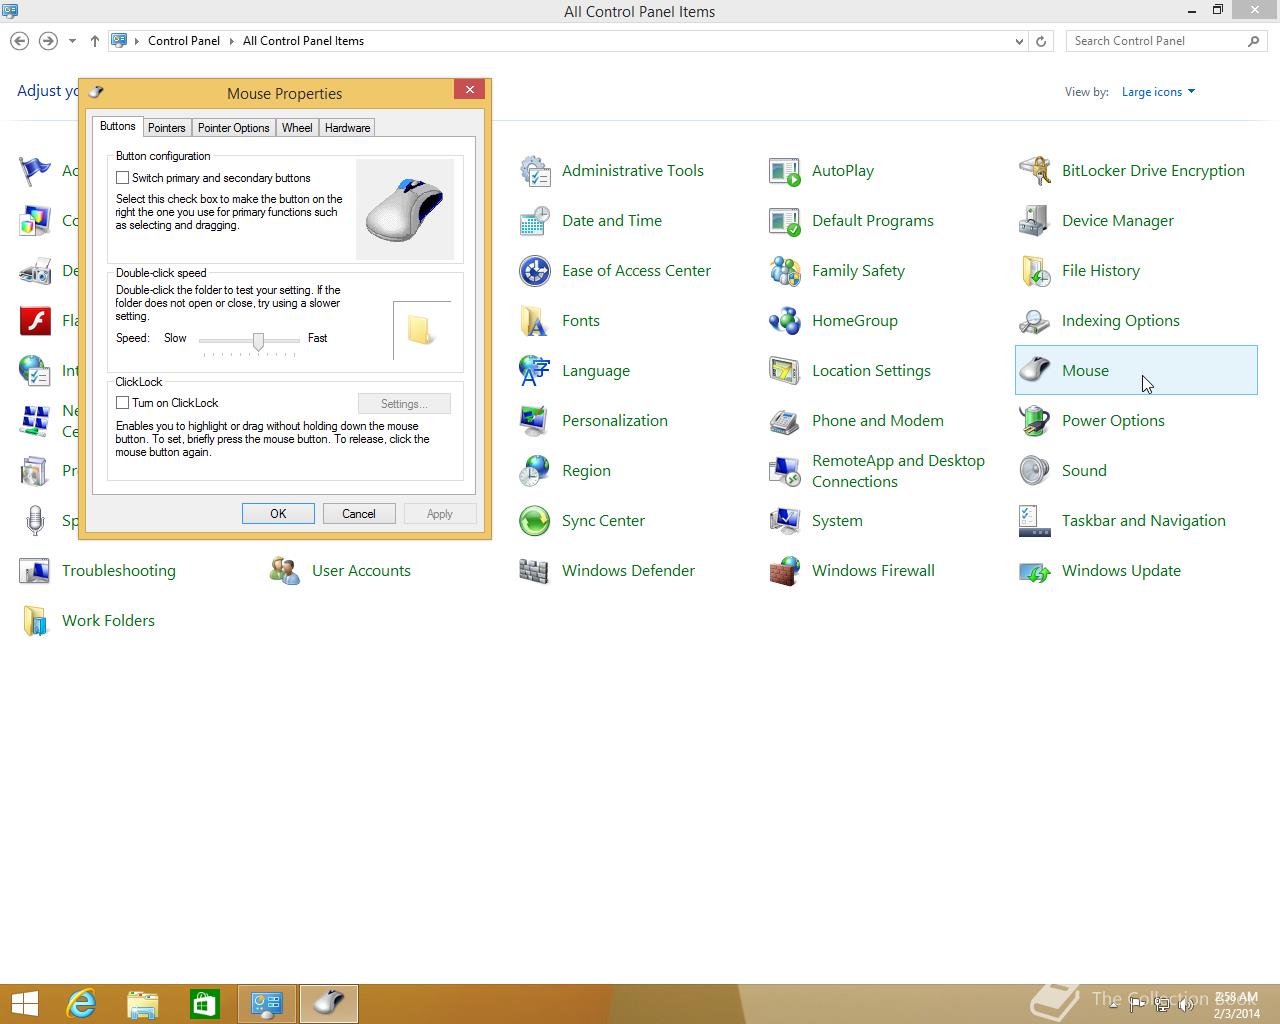Open File Explorer from the taskbar
The image size is (1280, 1024).
pyautogui.click(x=143, y=1003)
